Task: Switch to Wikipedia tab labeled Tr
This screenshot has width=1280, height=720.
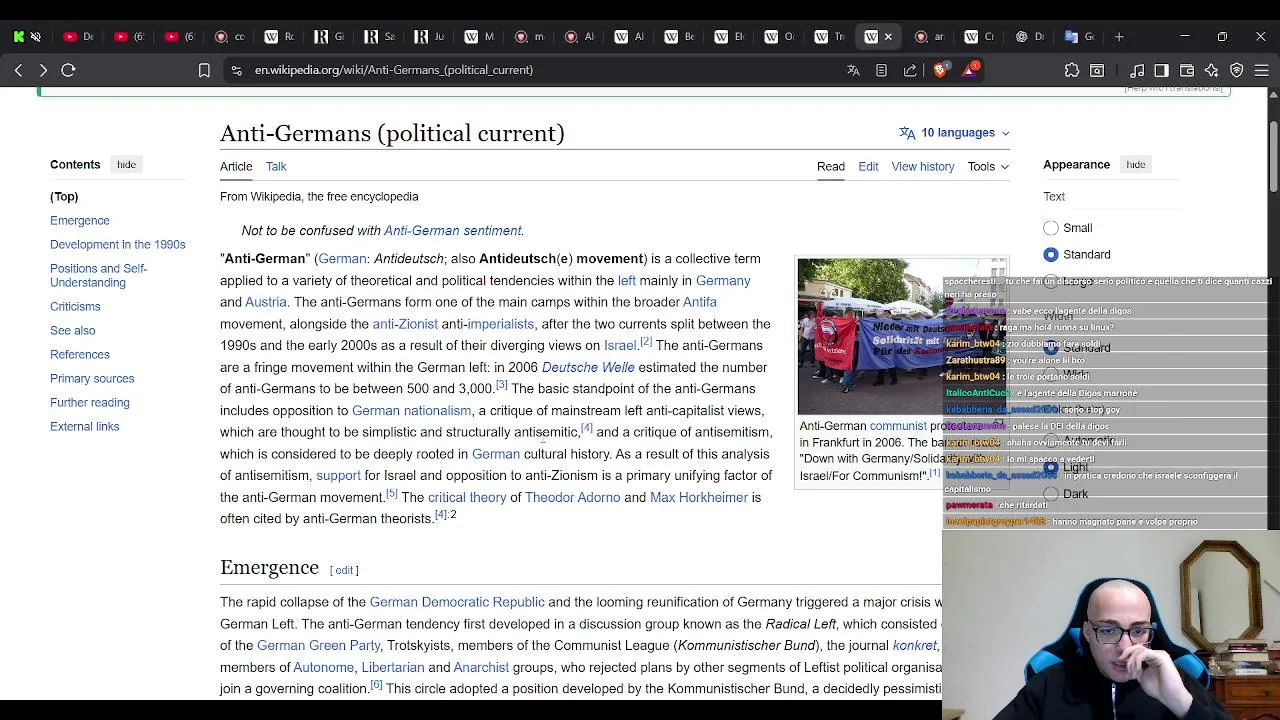Action: tap(829, 37)
